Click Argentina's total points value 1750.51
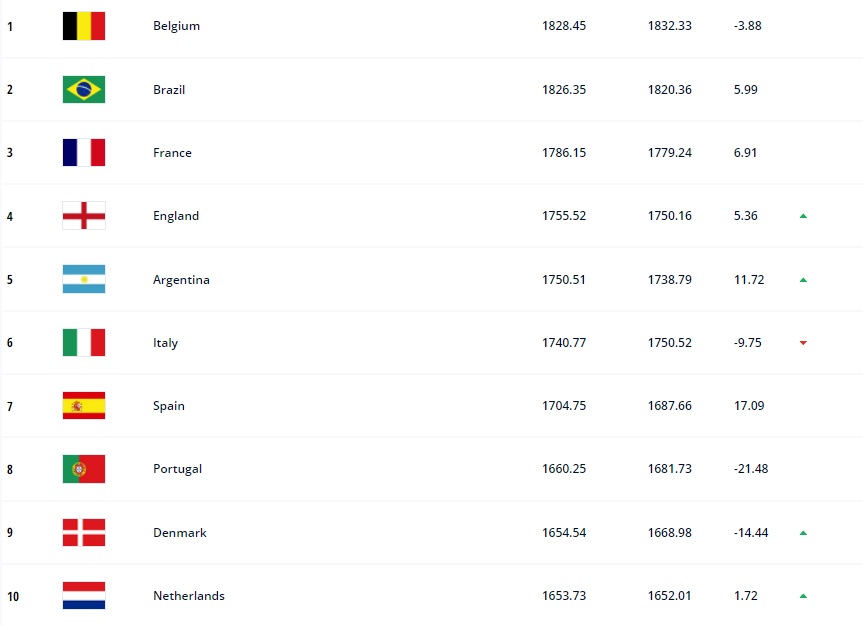 [564, 280]
